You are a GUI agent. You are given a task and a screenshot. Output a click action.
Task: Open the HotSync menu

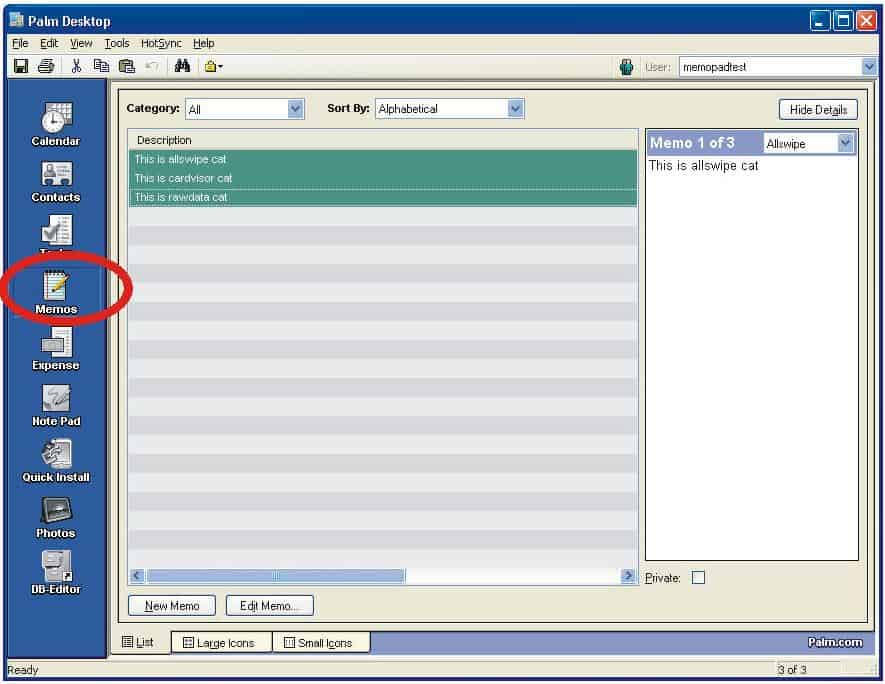coord(160,43)
